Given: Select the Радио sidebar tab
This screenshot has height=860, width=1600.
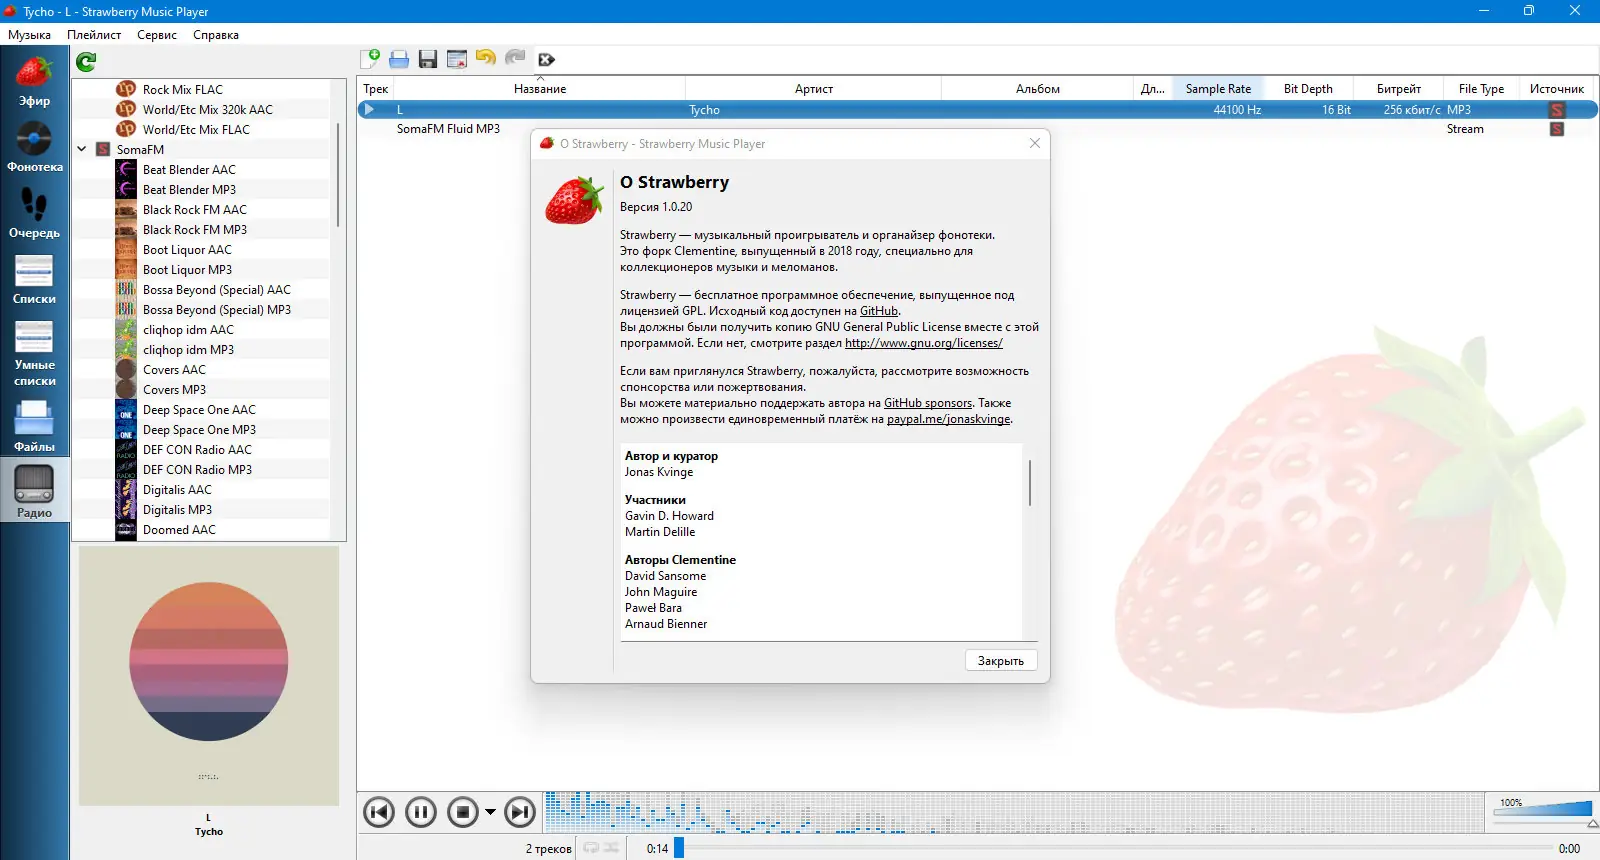Looking at the screenshot, I should click(34, 491).
